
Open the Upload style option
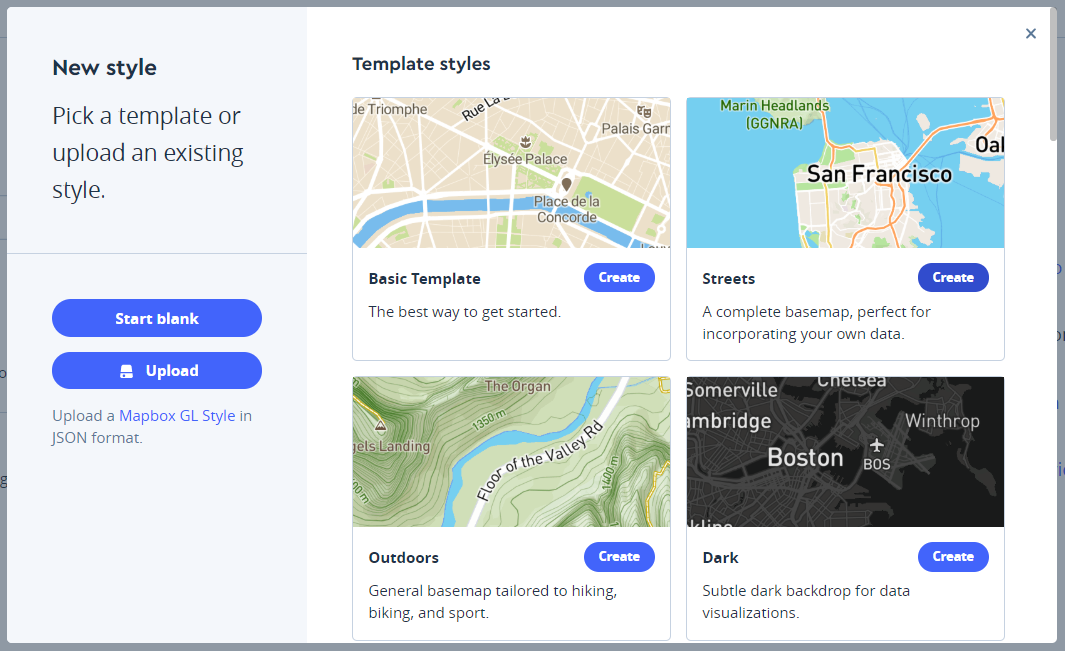[156, 370]
